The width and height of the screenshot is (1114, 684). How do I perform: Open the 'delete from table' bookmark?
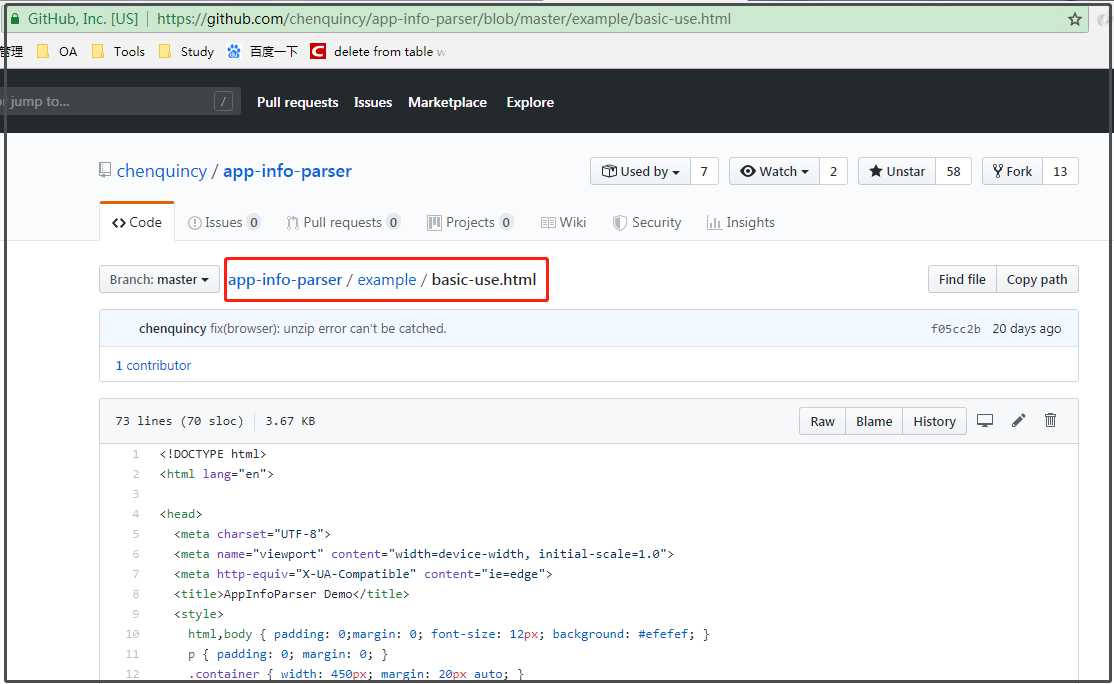coord(378,51)
